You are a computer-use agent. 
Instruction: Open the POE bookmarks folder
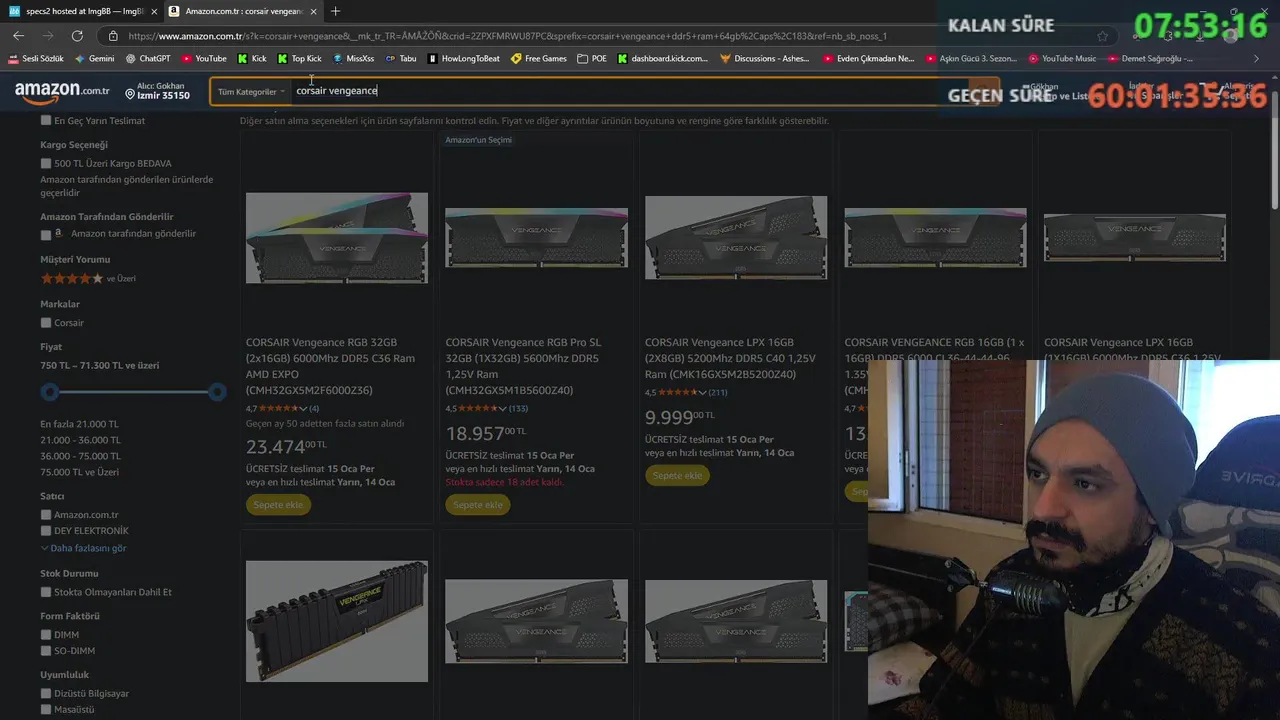tap(592, 59)
